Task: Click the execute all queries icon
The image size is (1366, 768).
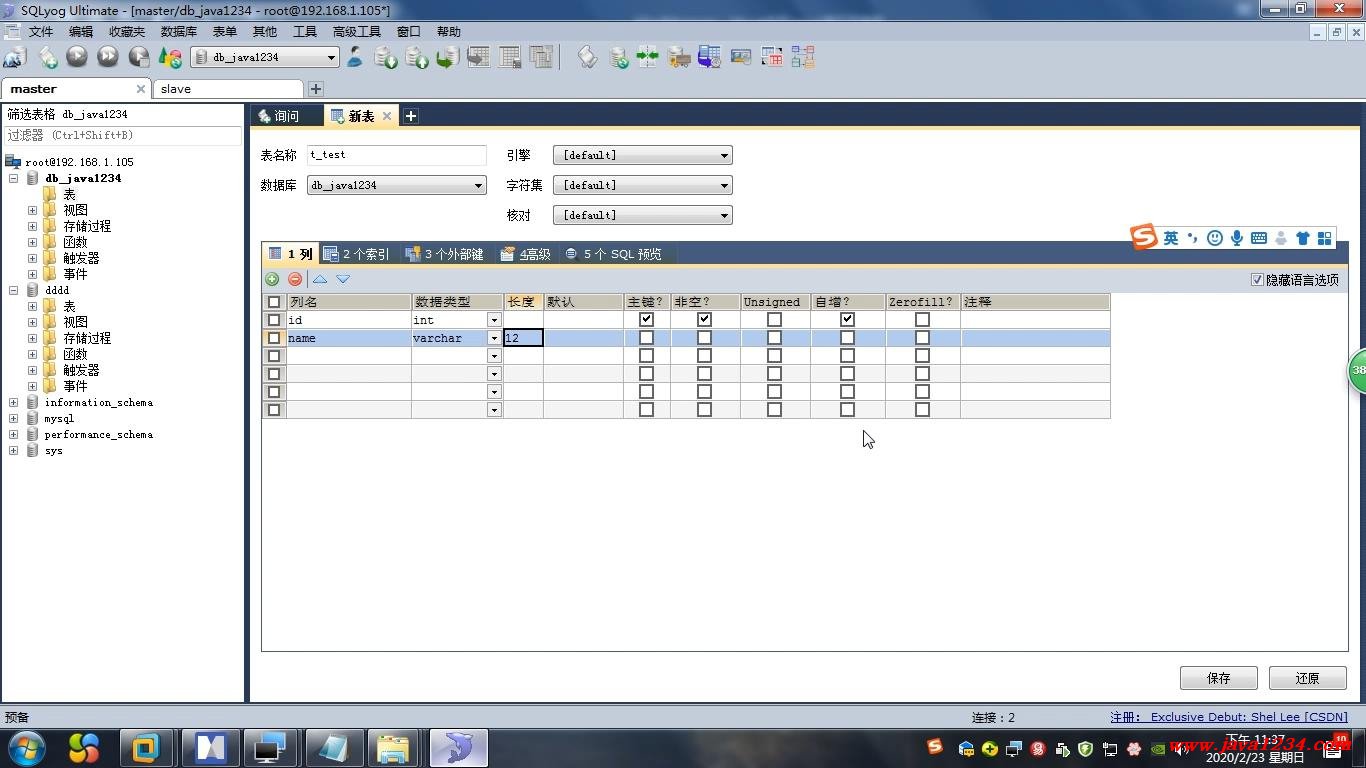Action: point(108,57)
